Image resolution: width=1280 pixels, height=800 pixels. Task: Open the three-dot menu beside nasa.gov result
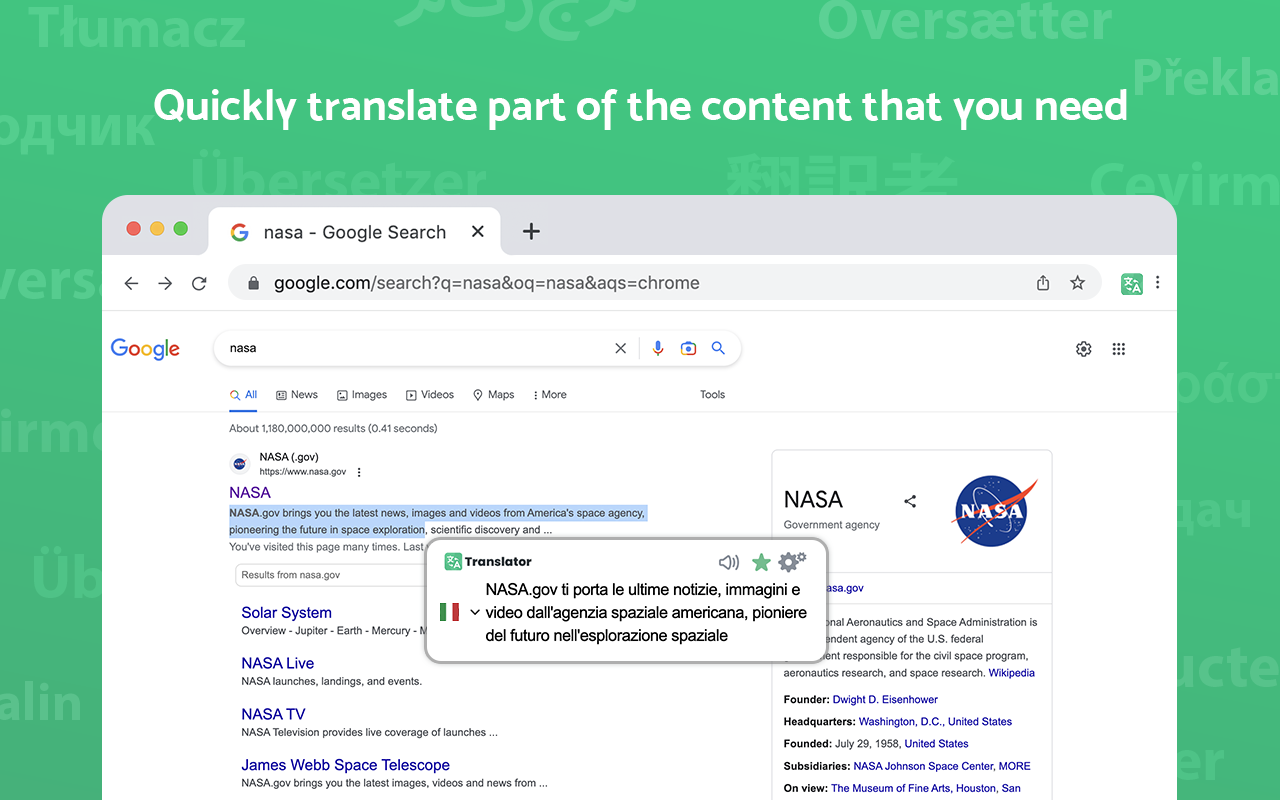point(359,472)
